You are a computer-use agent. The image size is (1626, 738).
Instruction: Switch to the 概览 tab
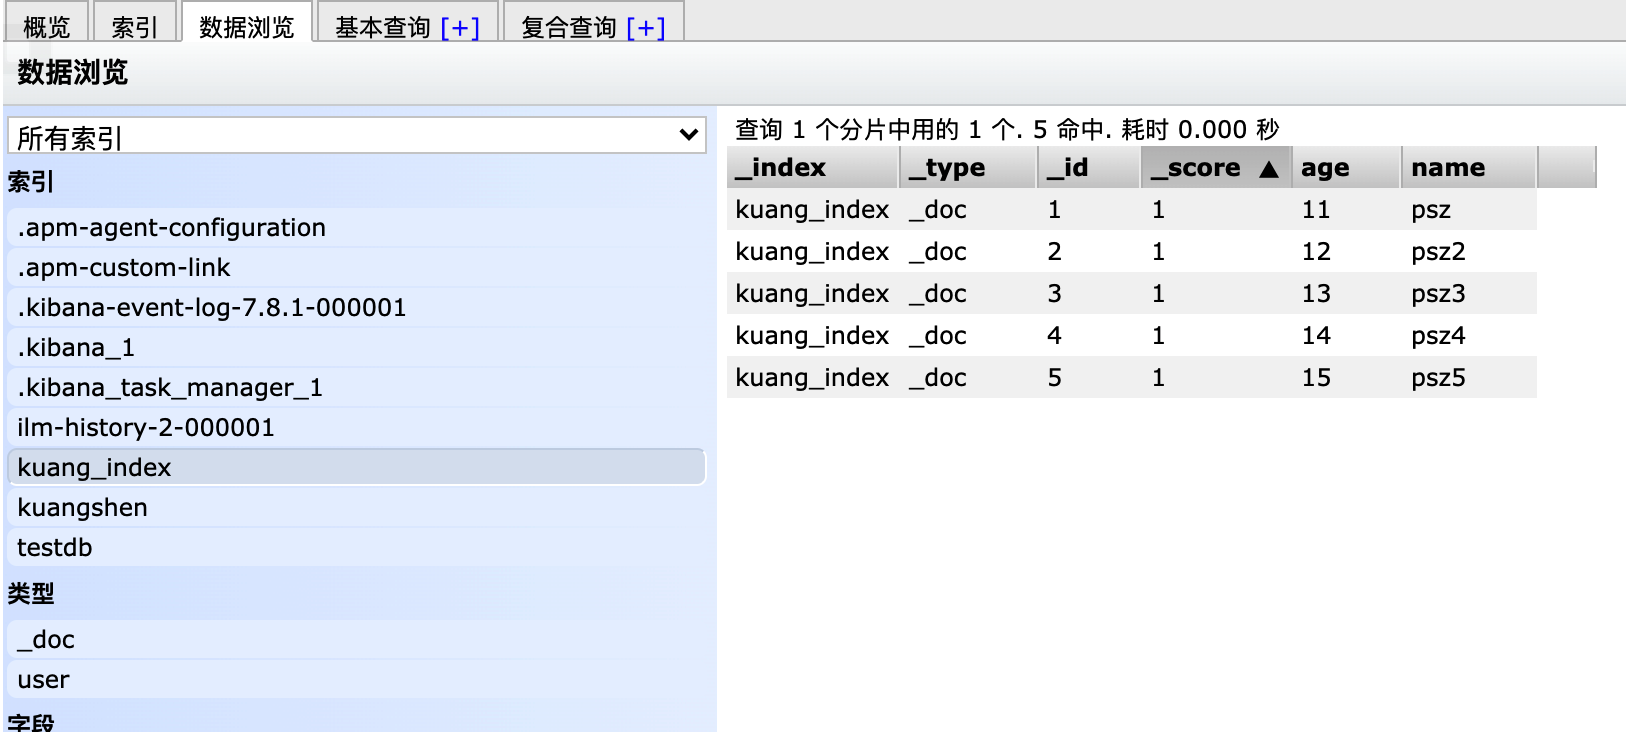pos(47,24)
